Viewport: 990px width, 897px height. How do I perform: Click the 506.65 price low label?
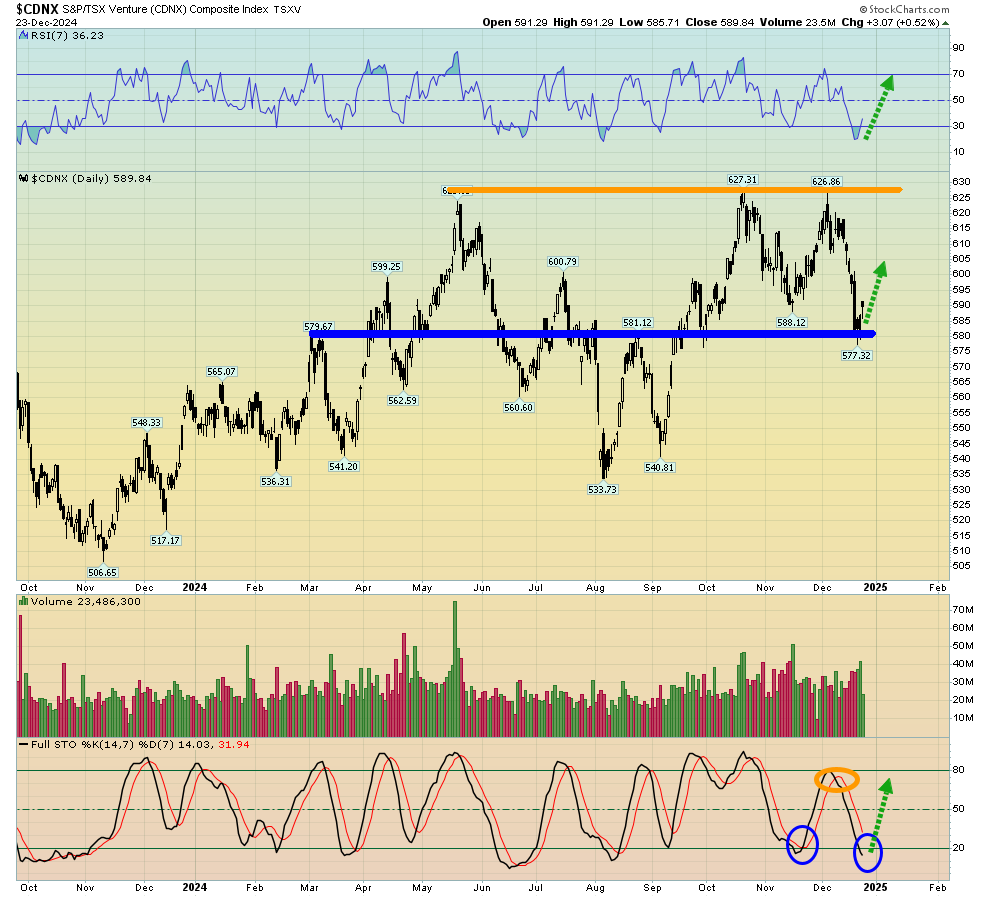tap(101, 572)
